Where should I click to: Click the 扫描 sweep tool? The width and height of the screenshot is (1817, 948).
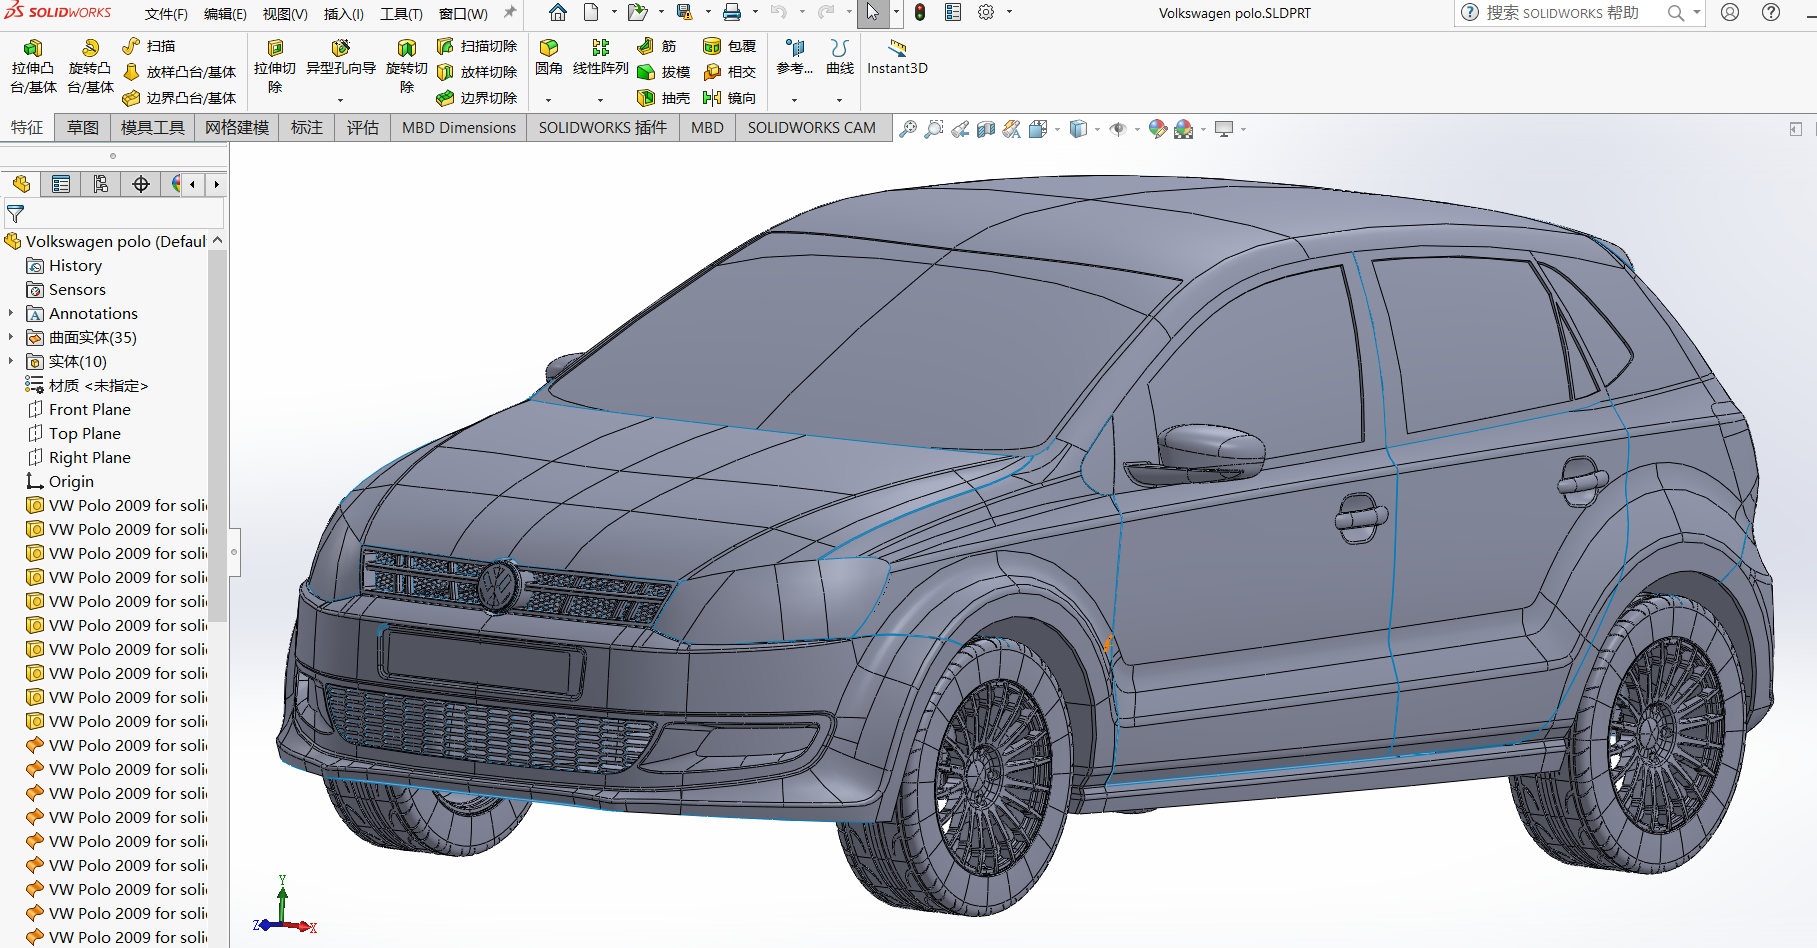coord(148,46)
